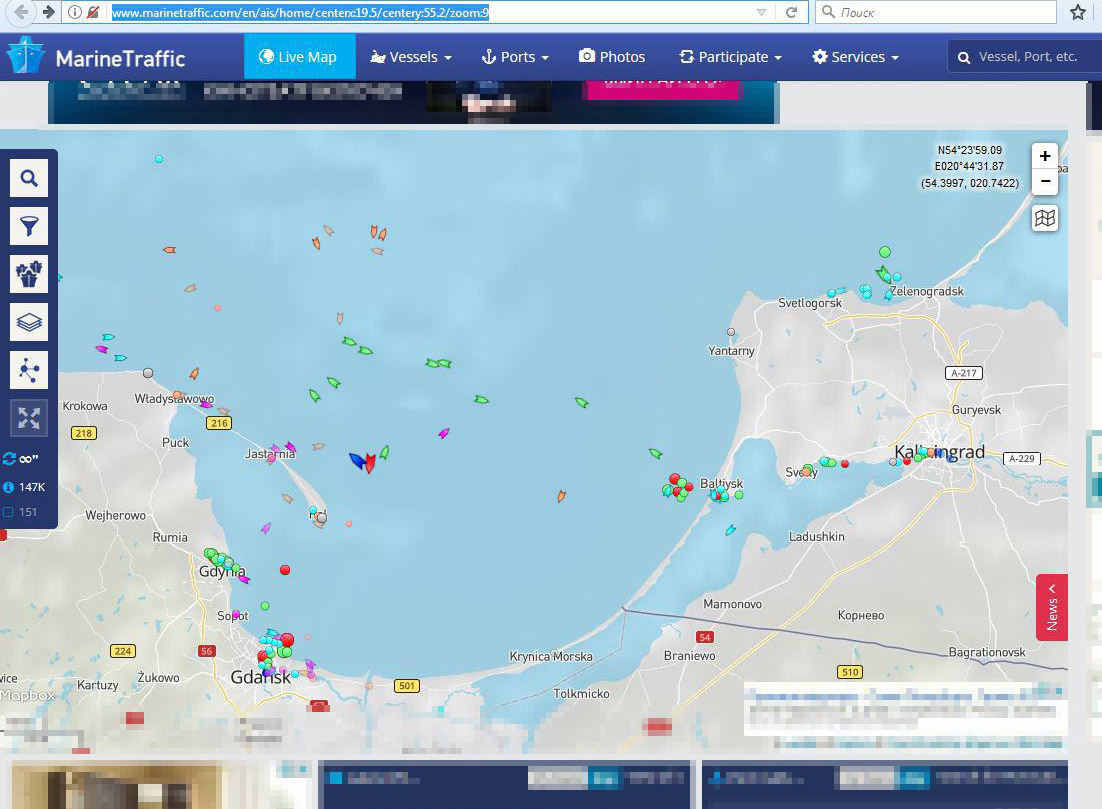The height and width of the screenshot is (809, 1102).
Task: Expand the red News side panel
Action: (x=1052, y=607)
